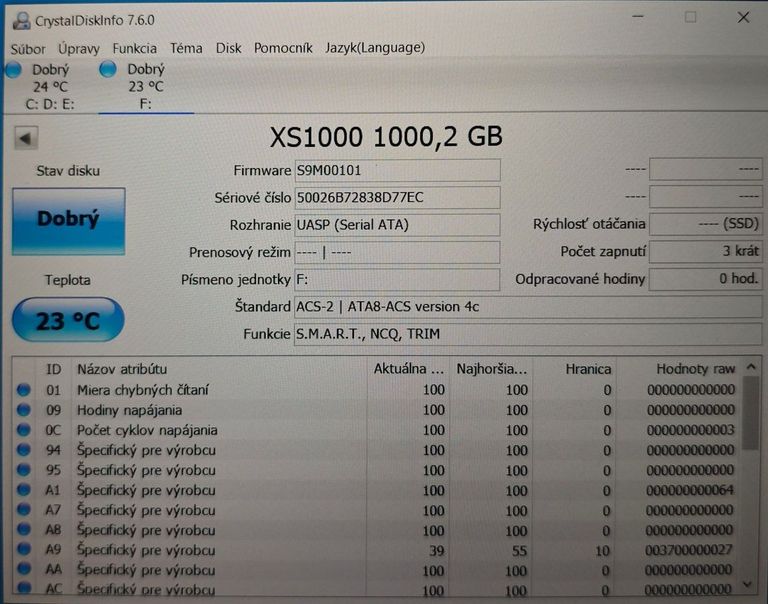The height and width of the screenshot is (604, 768).
Task: Click the Rýchlosť otáčania value (SSD)
Action: [x=706, y=224]
